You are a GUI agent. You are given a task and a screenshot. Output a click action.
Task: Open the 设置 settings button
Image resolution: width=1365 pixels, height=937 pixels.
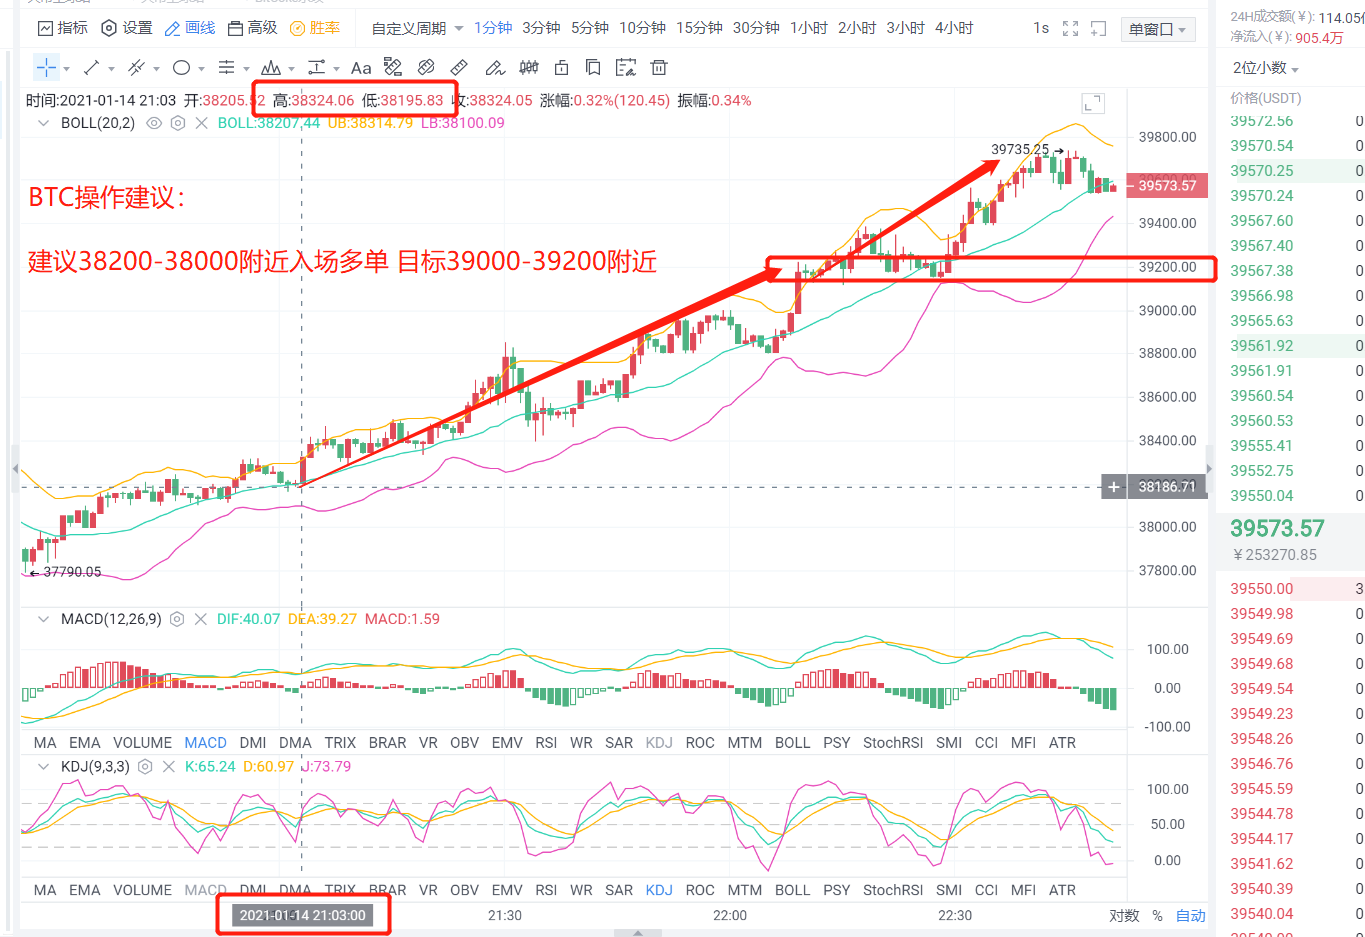click(127, 28)
